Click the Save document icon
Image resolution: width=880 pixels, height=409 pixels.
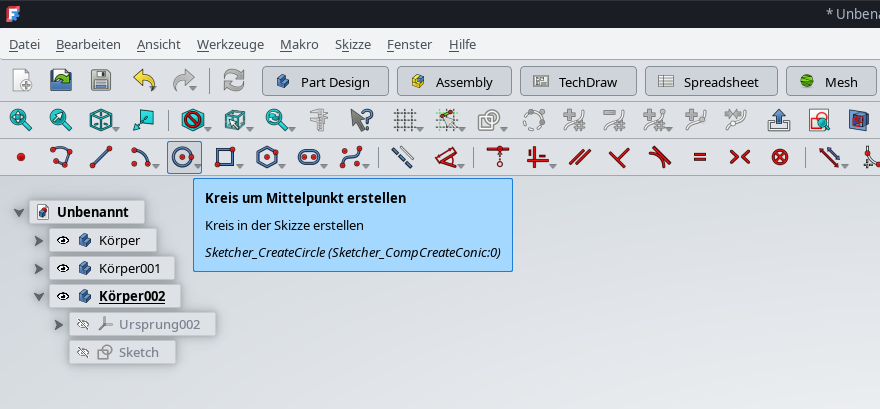pyautogui.click(x=101, y=81)
